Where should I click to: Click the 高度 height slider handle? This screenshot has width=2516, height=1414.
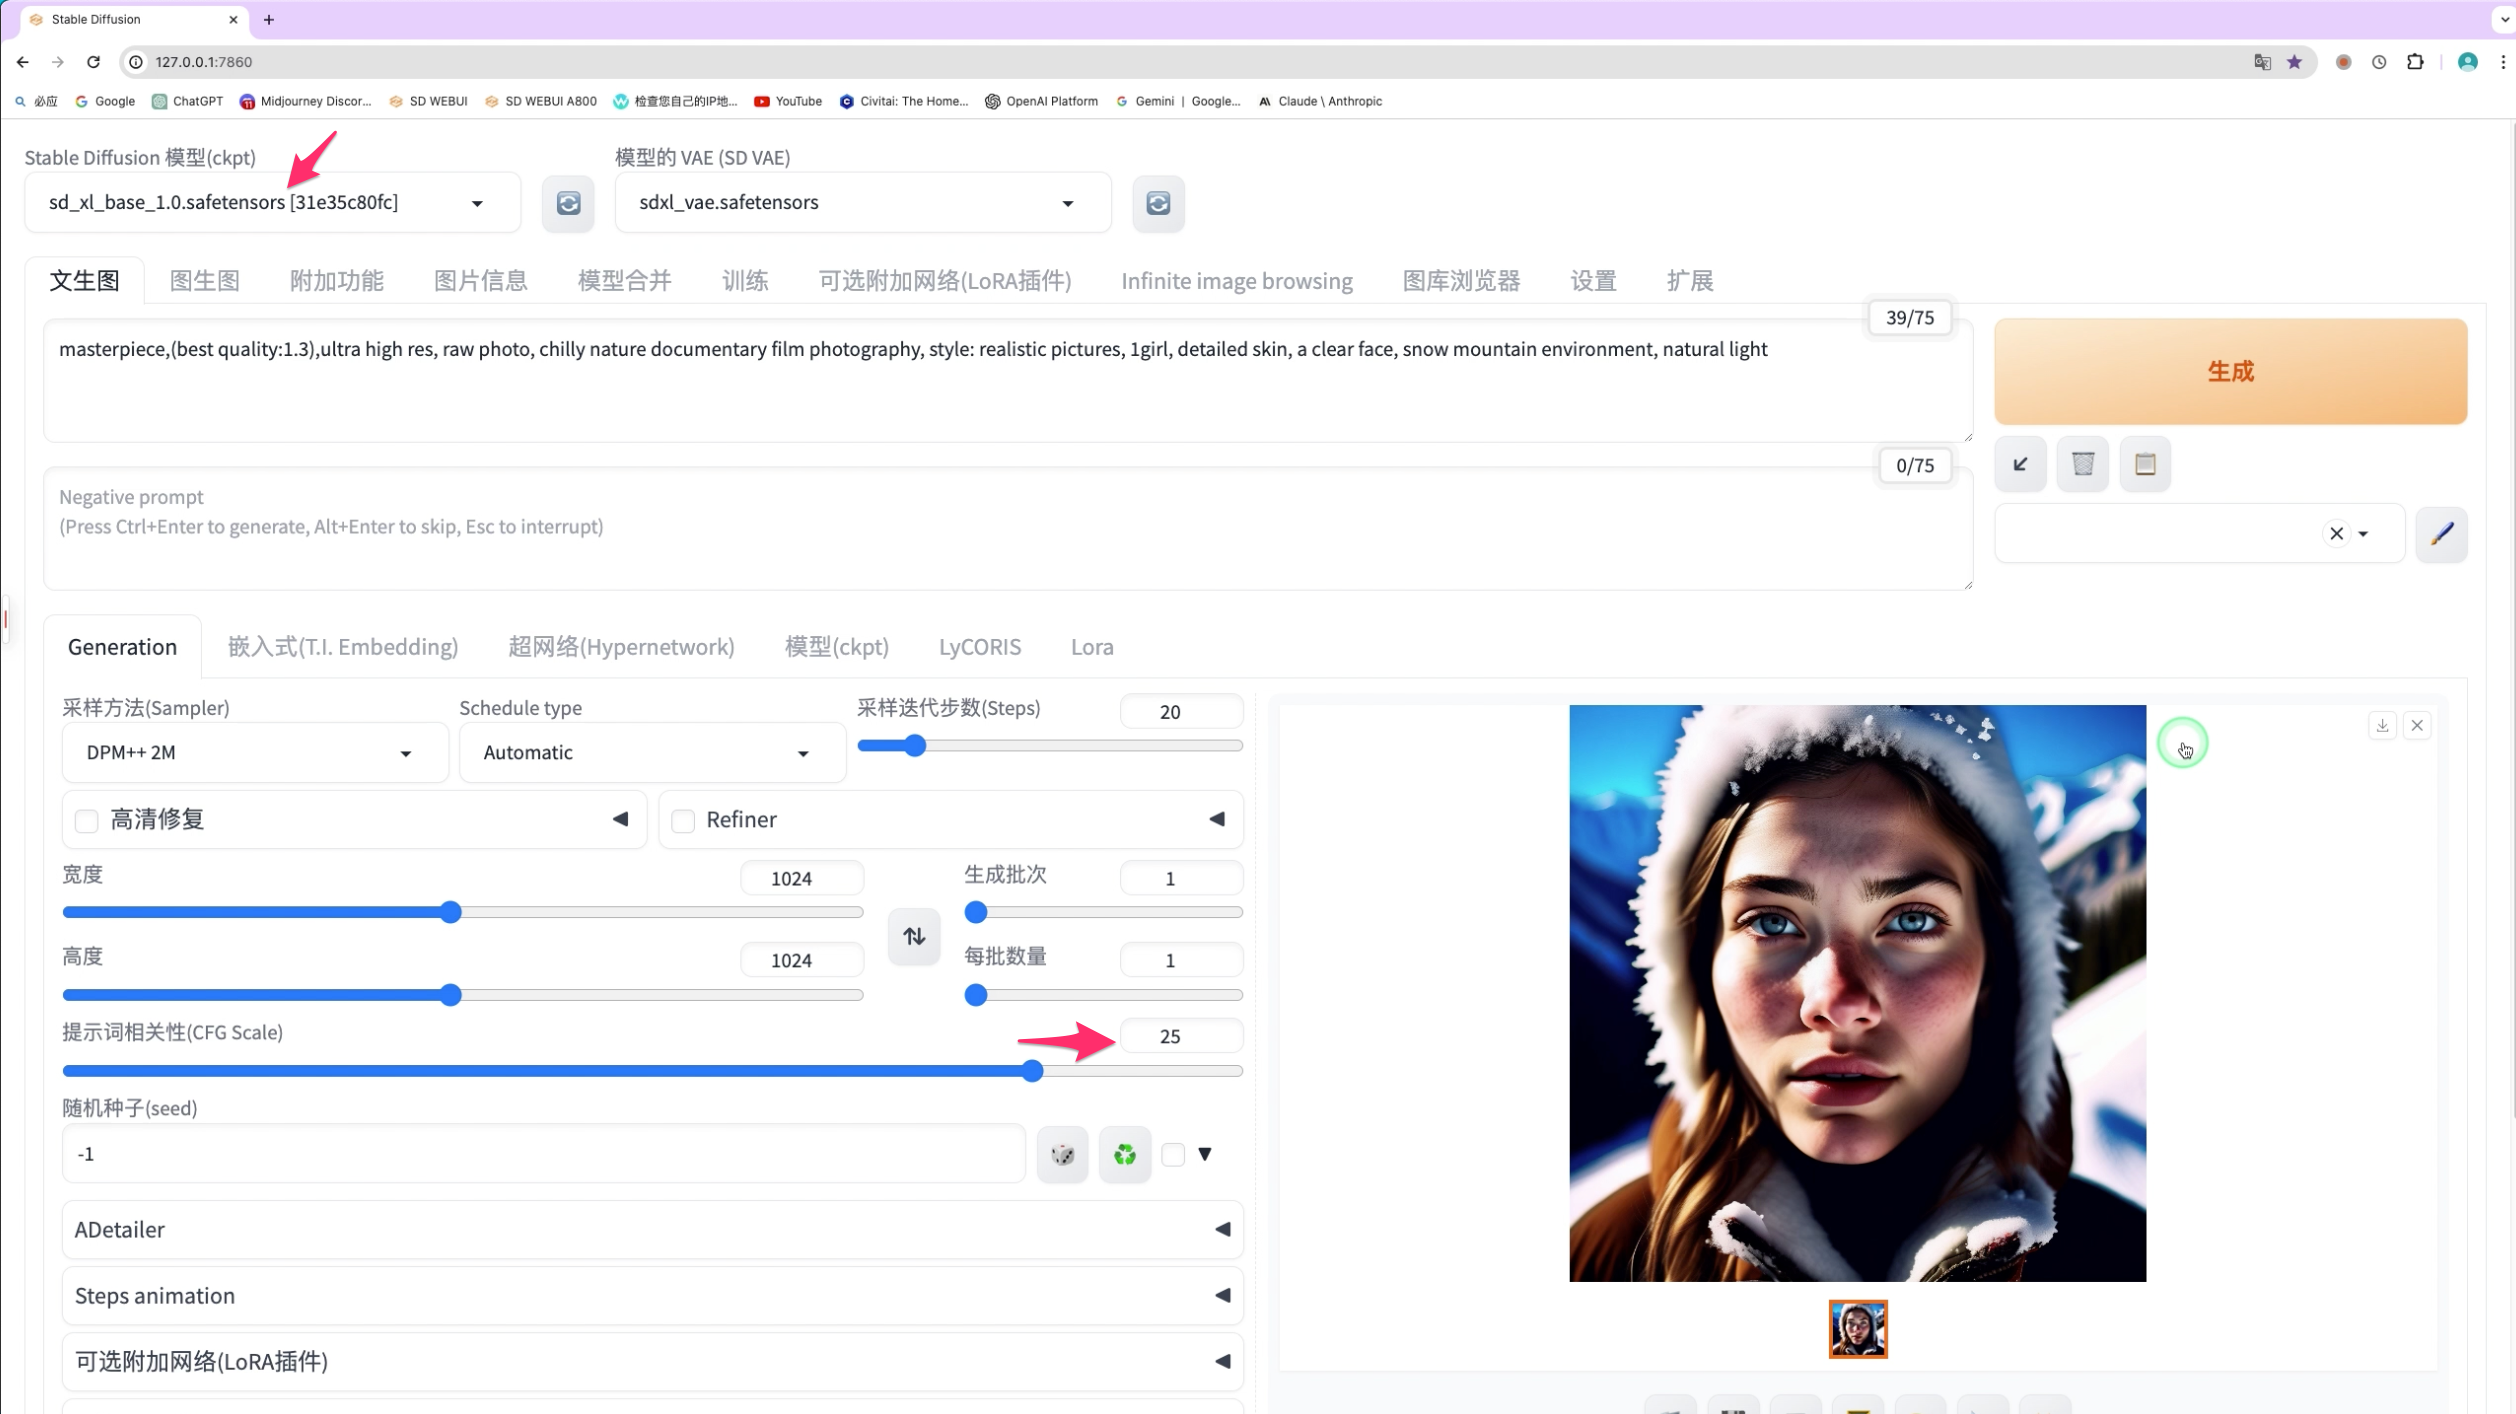[x=450, y=995]
